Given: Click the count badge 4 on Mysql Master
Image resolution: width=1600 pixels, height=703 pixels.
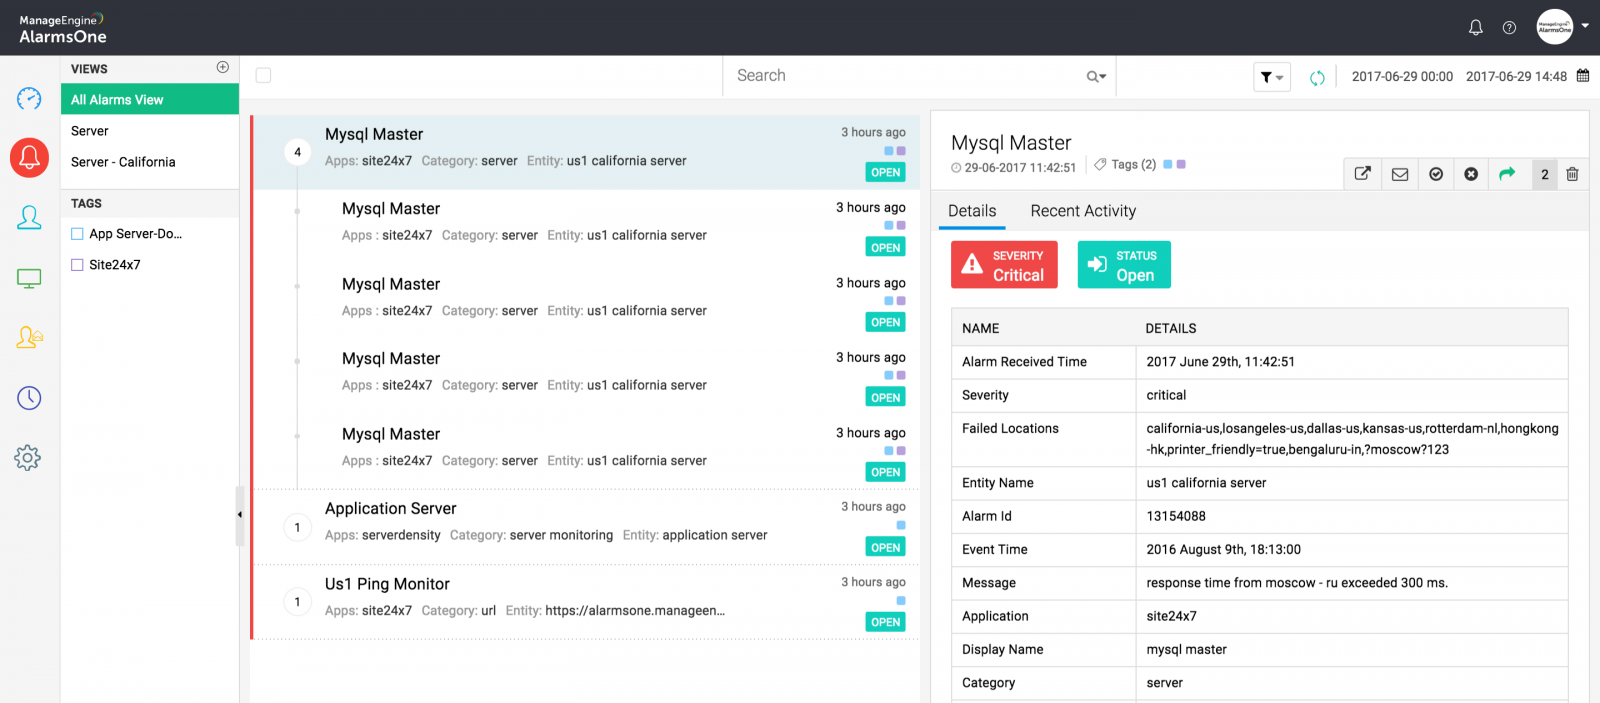Looking at the screenshot, I should 297,152.
